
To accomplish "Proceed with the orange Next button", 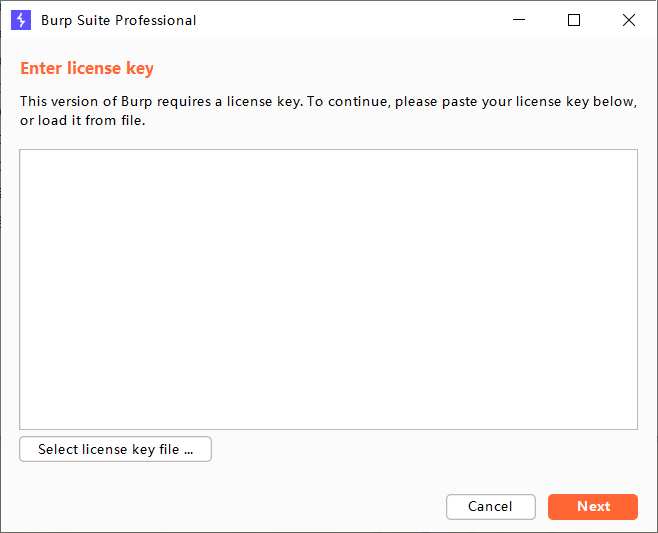I will click(592, 507).
